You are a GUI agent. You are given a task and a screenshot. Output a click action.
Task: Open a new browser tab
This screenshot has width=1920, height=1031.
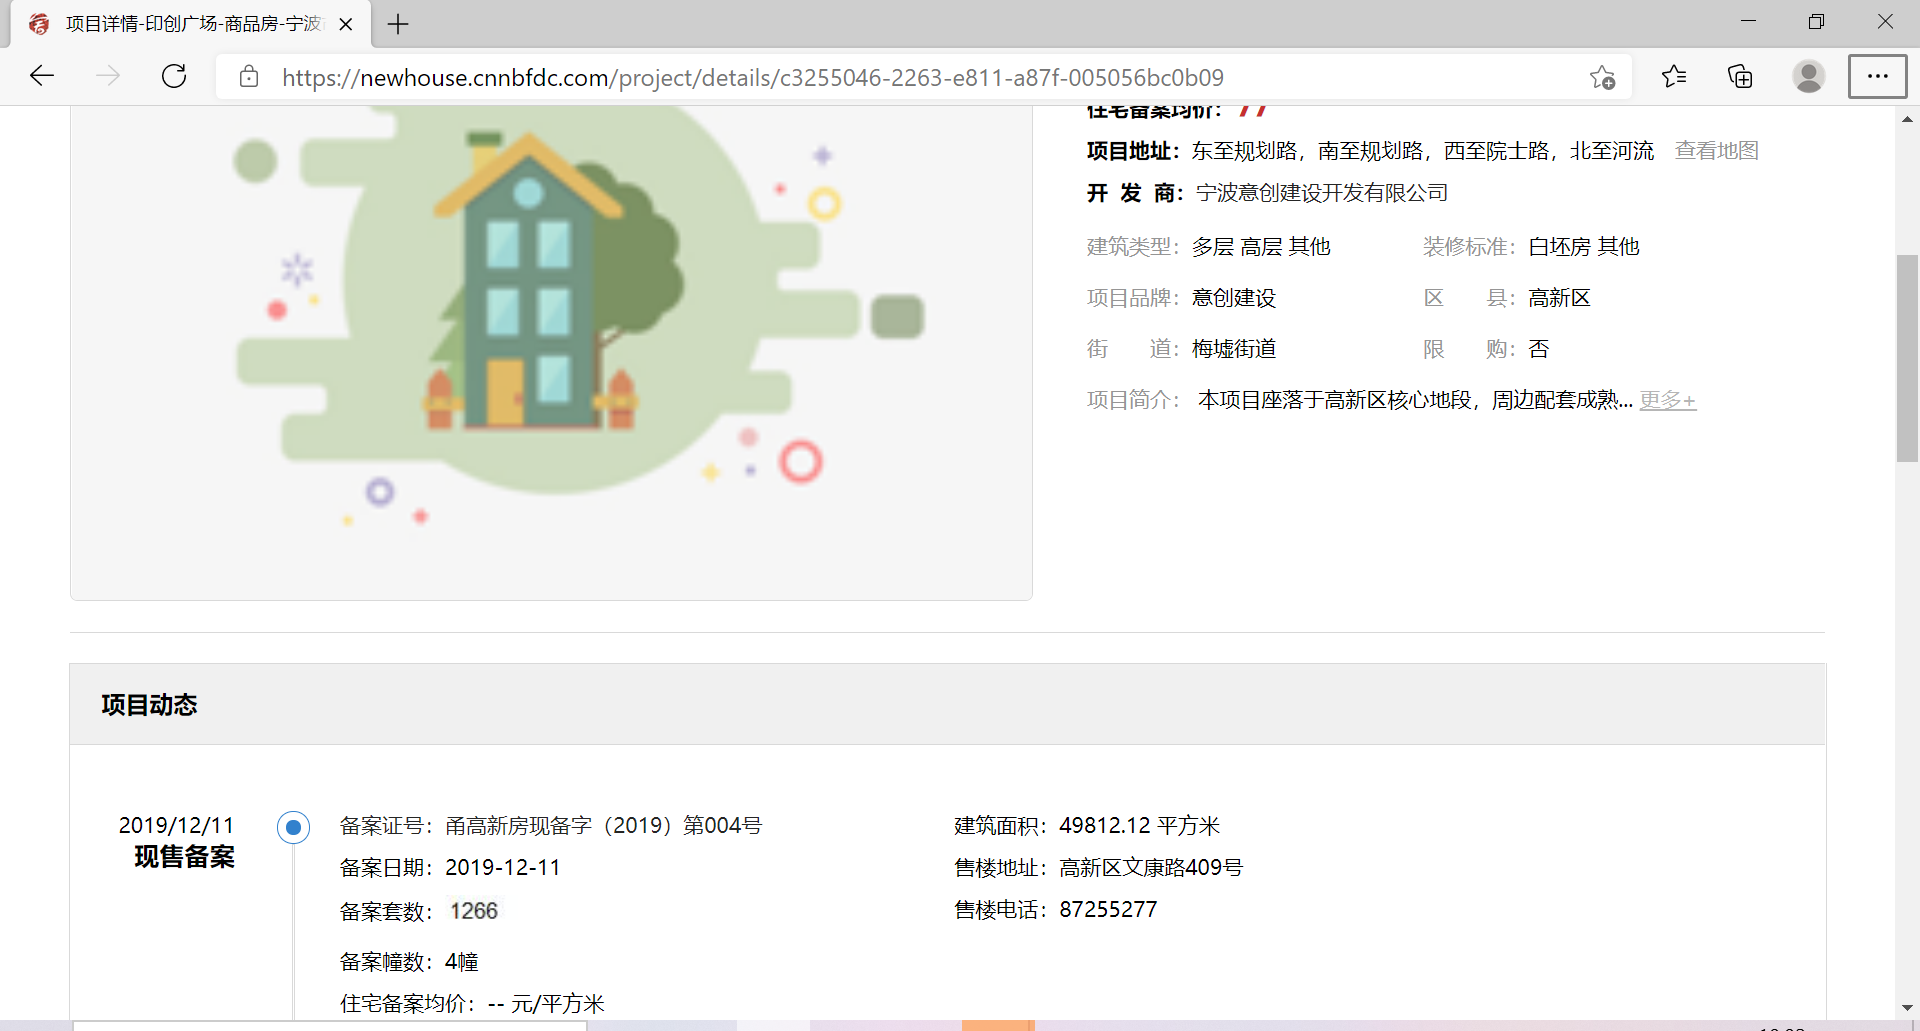(398, 24)
